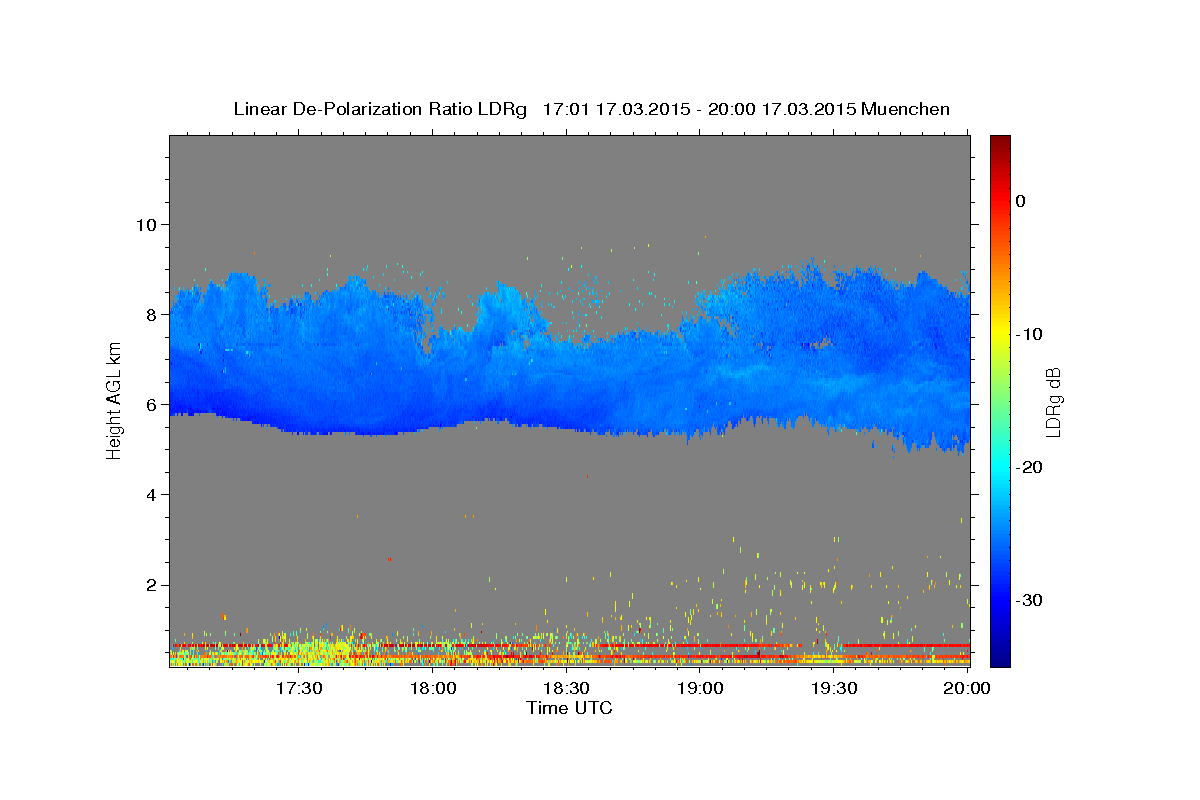Screen dimensions: 1200x800
Task: Click the 17:30 time tick label
Action: (x=299, y=689)
